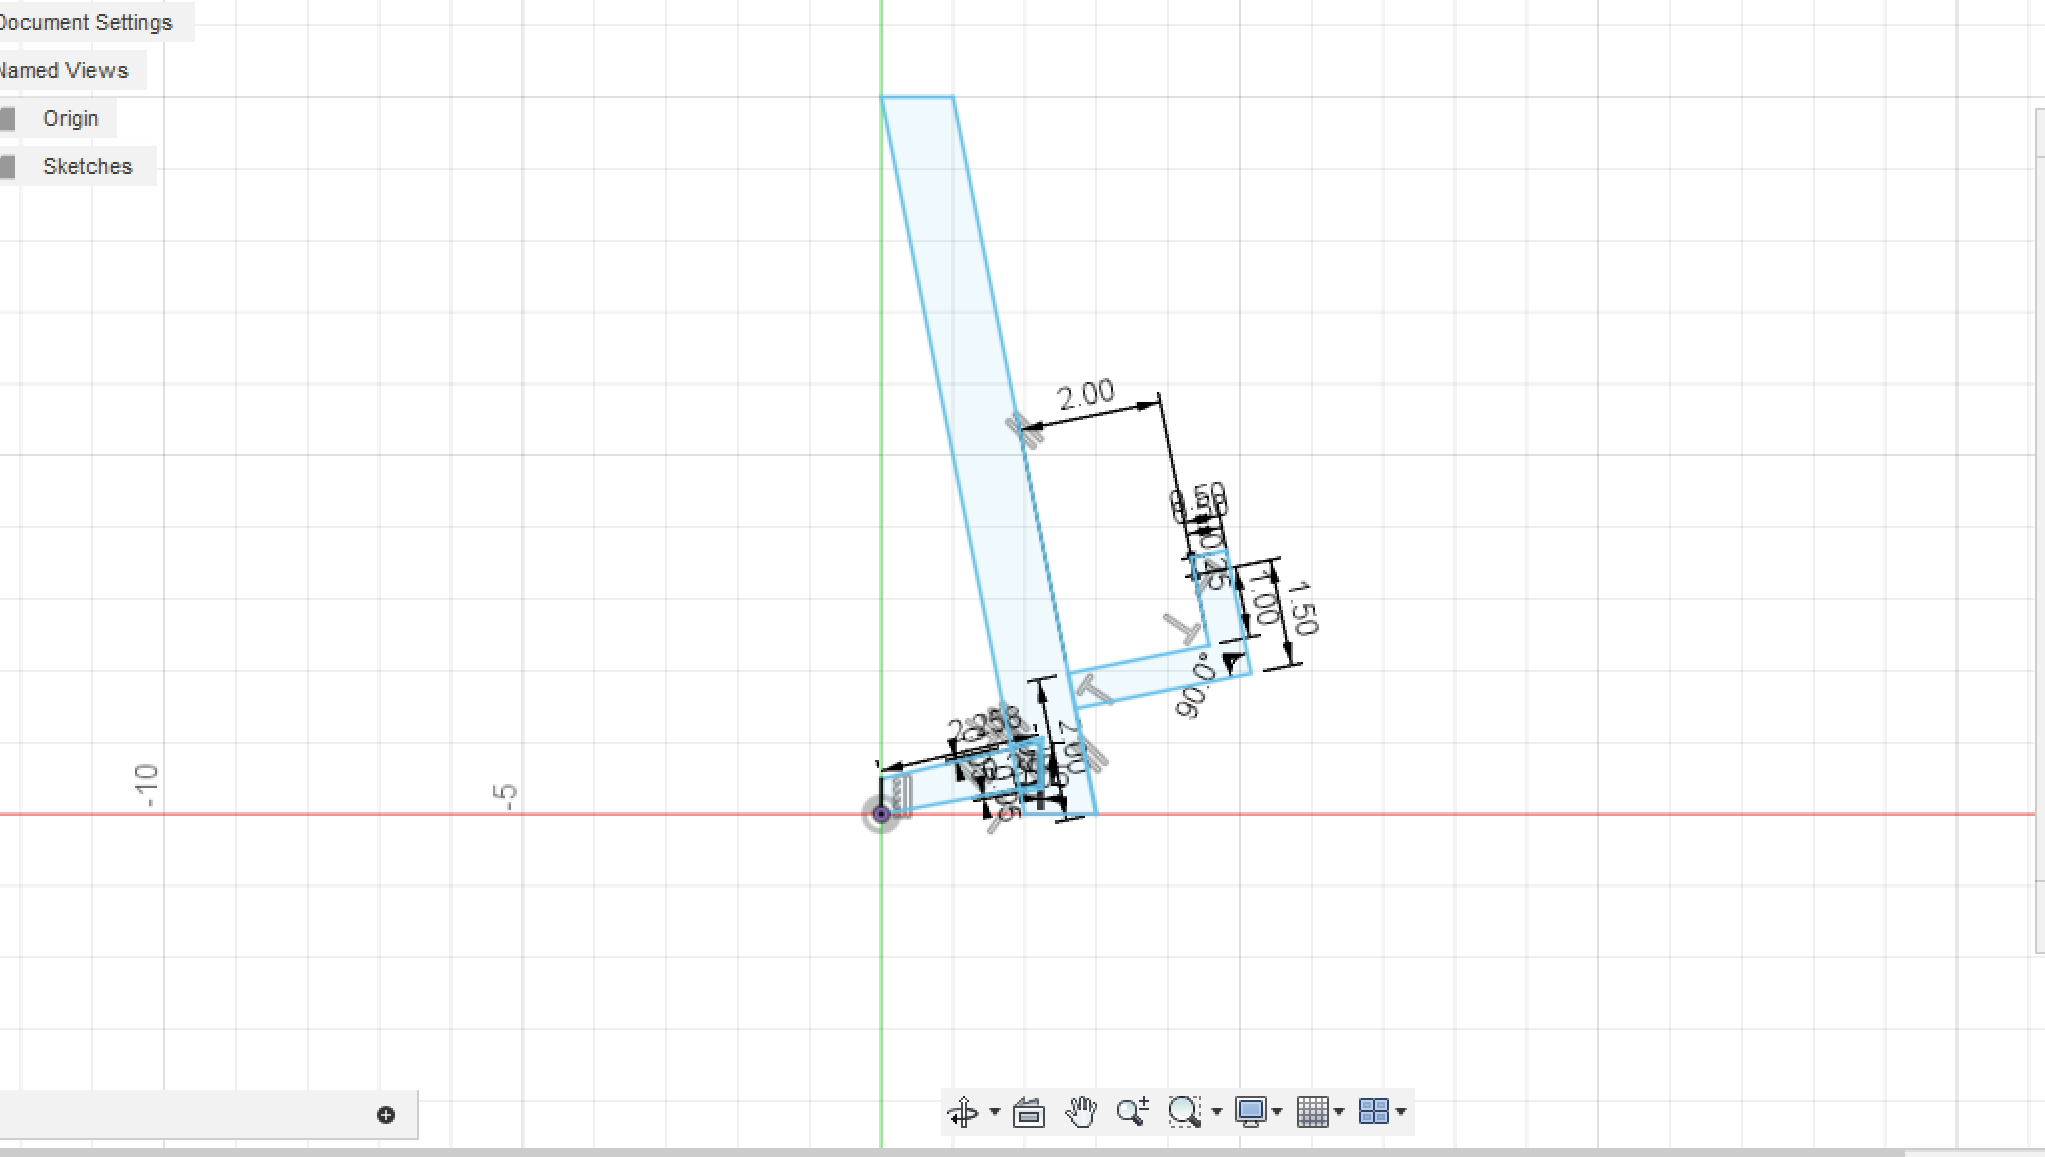Open Display Settings monitor icon

pos(1250,1112)
